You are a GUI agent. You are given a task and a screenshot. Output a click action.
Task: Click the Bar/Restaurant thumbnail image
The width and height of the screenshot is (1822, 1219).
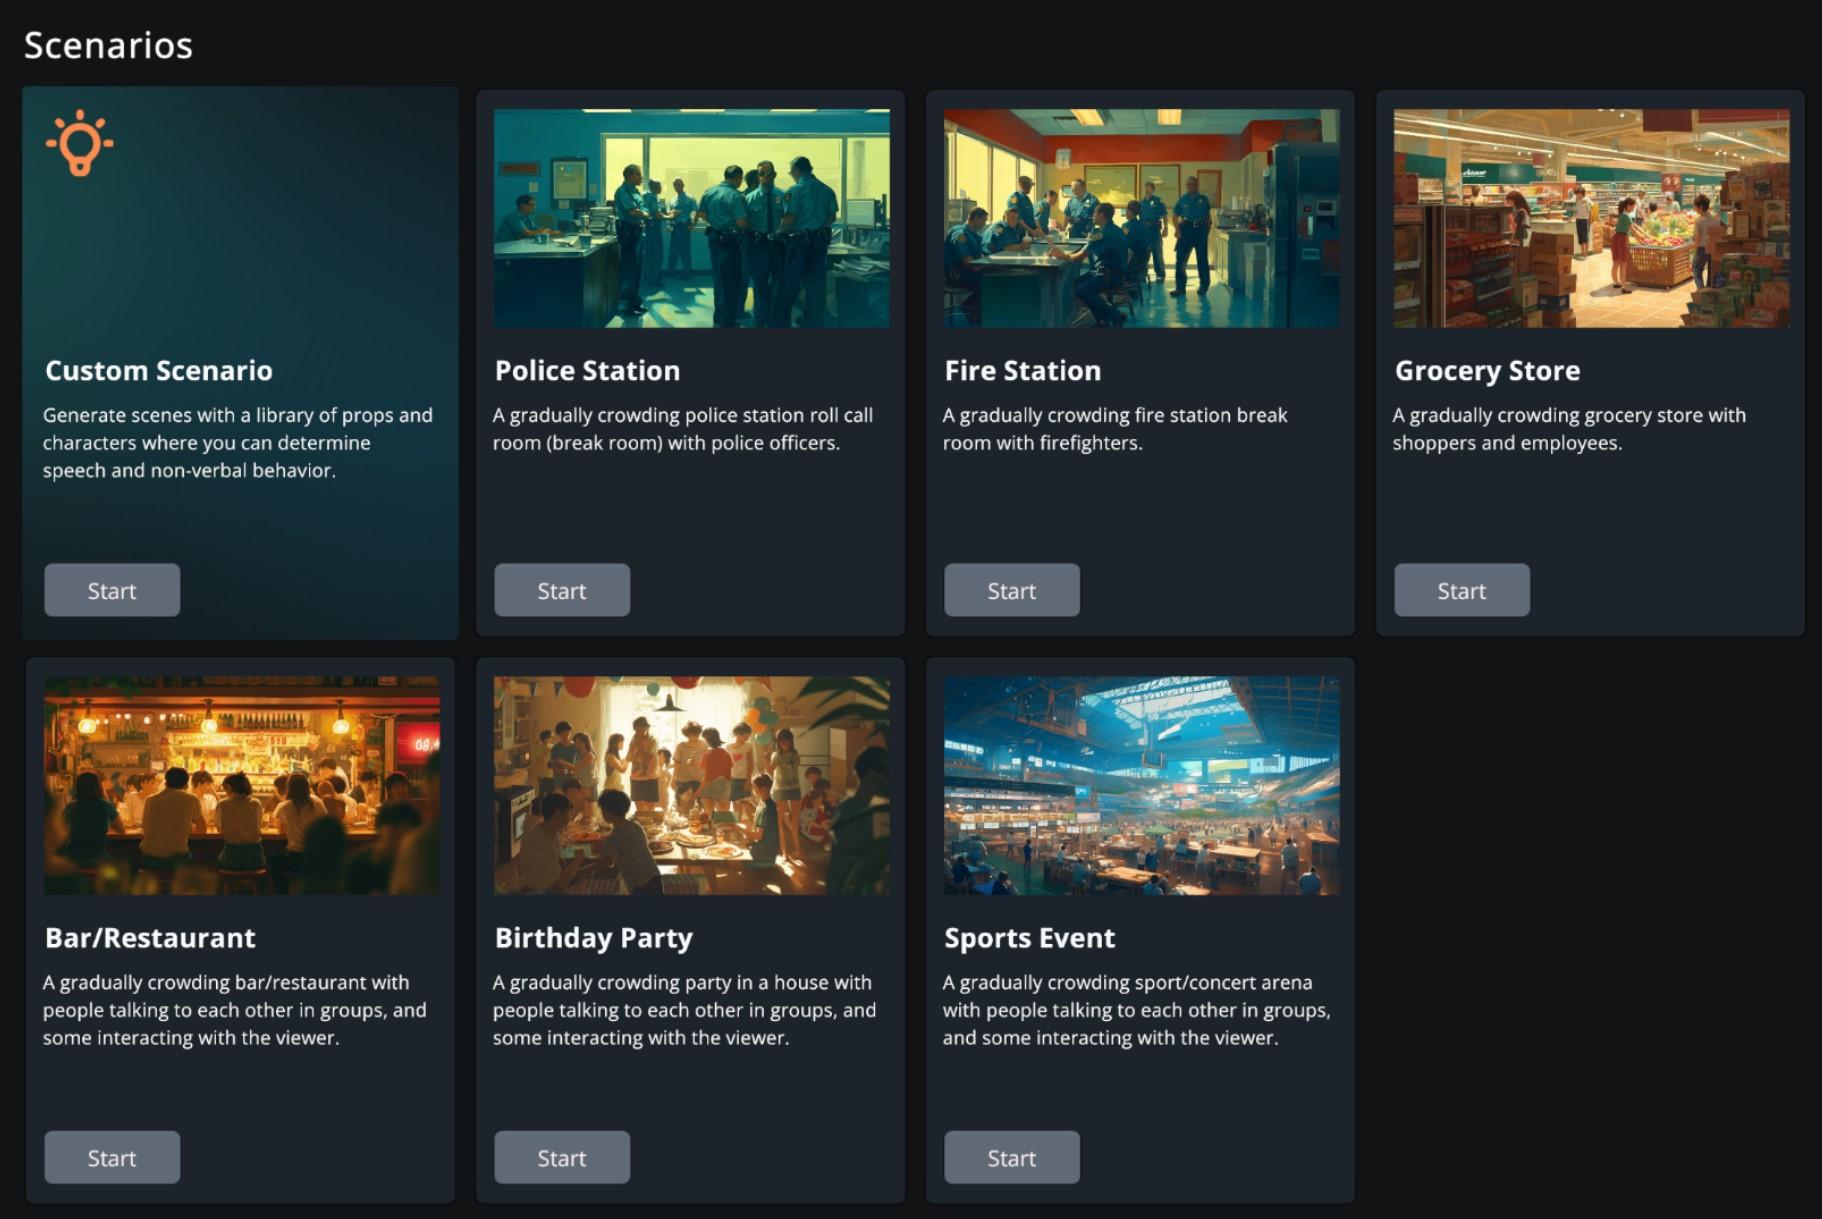(x=242, y=785)
